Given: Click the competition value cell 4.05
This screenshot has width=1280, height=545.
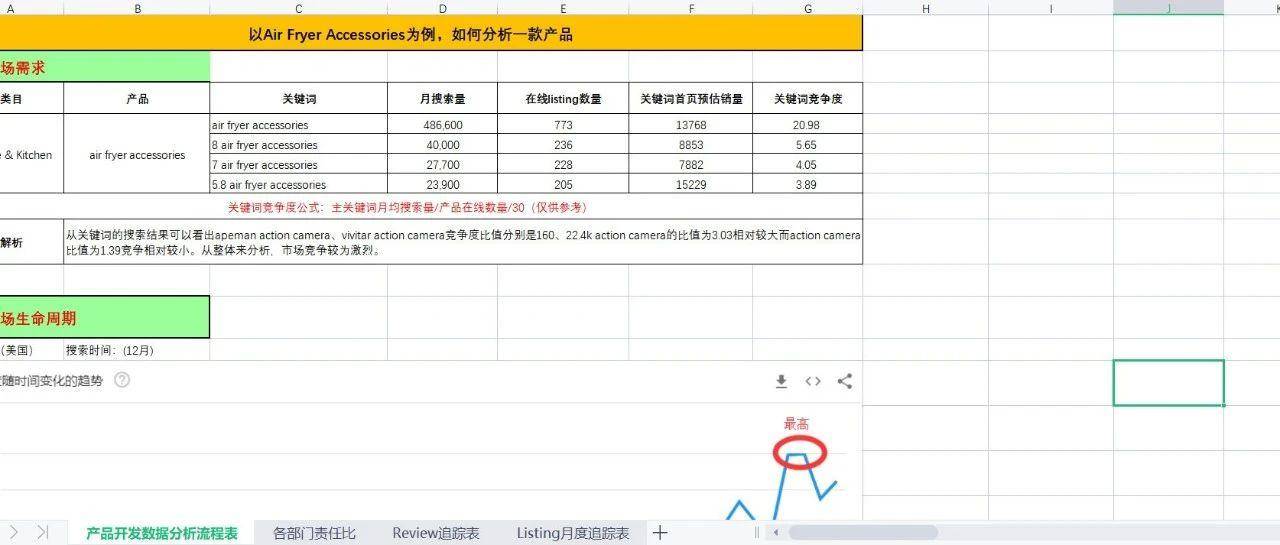Looking at the screenshot, I should tap(808, 165).
